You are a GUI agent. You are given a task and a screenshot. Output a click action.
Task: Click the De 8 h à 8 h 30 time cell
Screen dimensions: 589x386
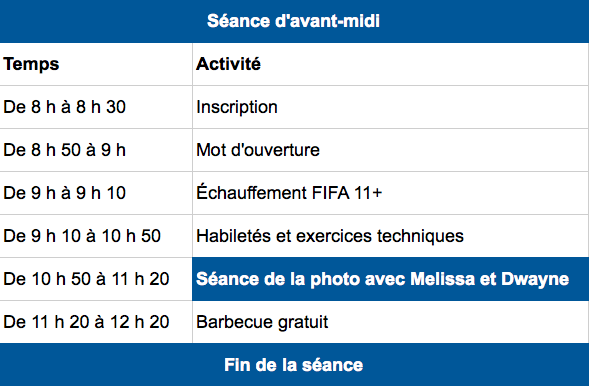[x=96, y=107]
